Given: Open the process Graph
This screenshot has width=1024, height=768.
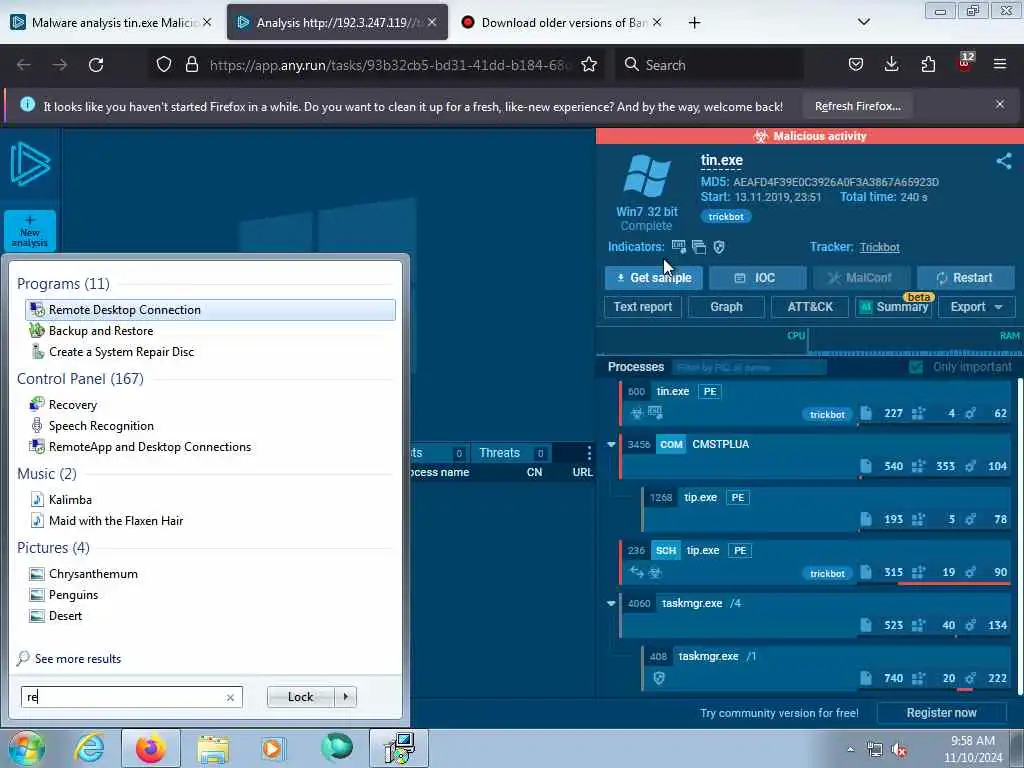Looking at the screenshot, I should pos(726,307).
